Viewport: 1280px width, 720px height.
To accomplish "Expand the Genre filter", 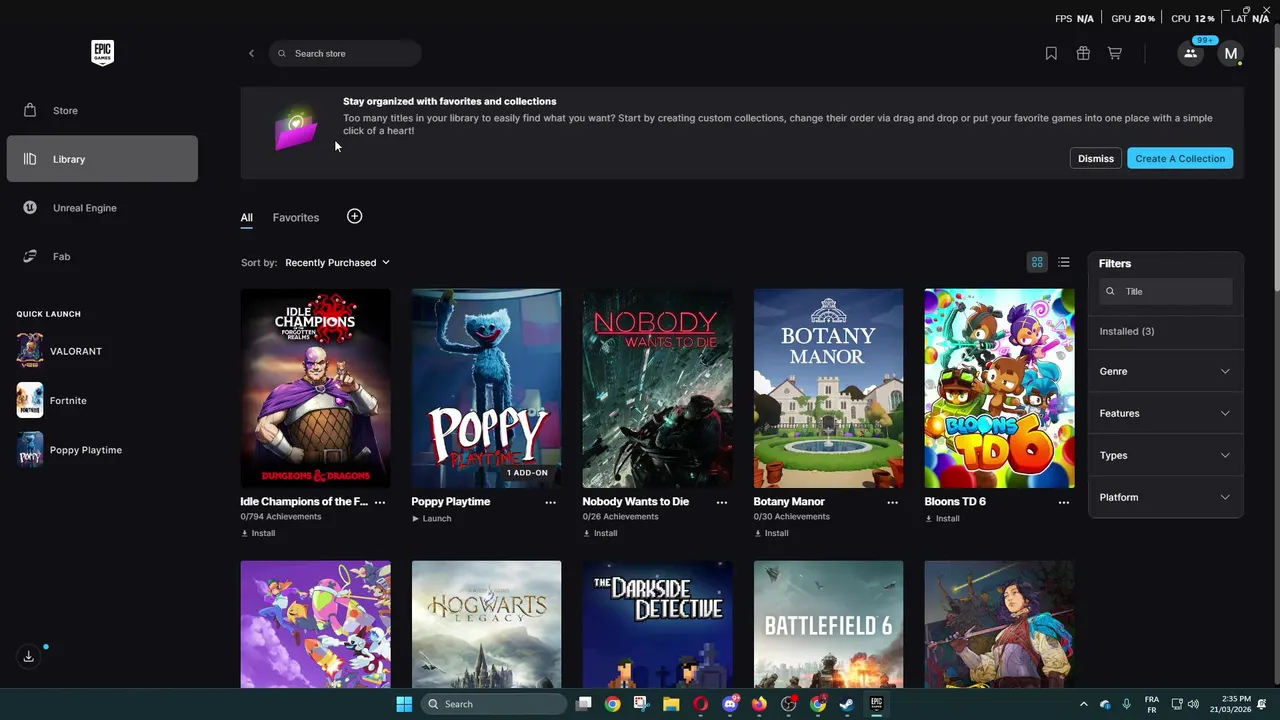I will [x=1165, y=371].
